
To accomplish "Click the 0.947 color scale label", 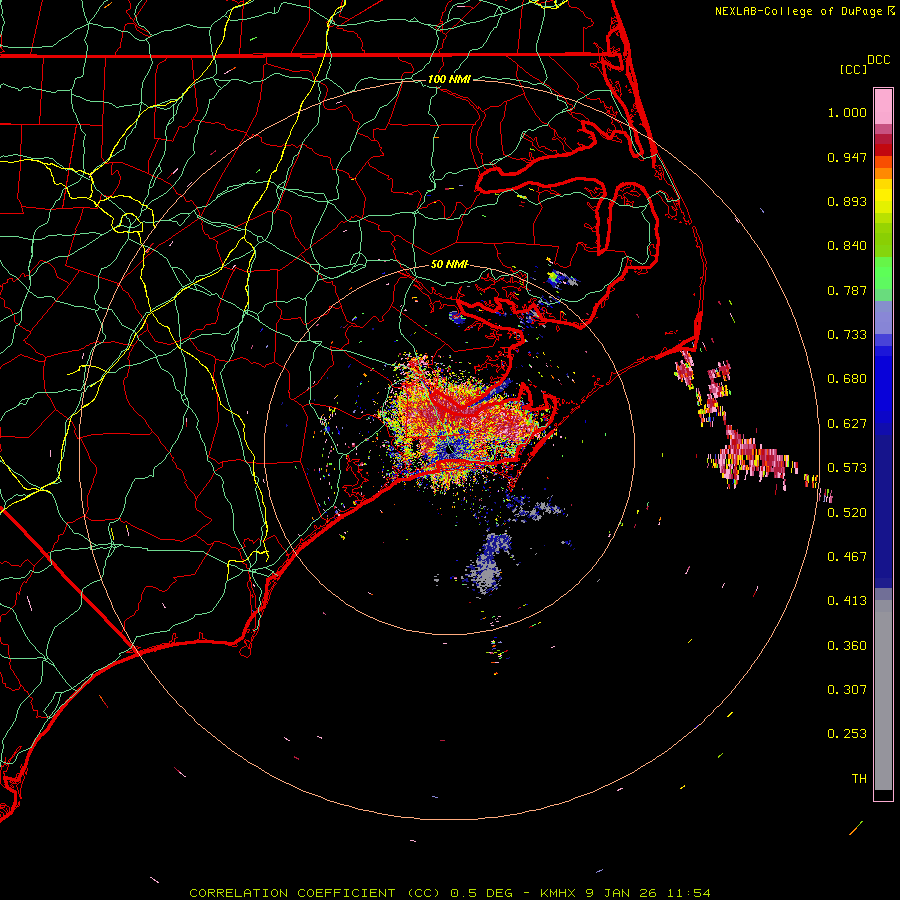I will [847, 157].
